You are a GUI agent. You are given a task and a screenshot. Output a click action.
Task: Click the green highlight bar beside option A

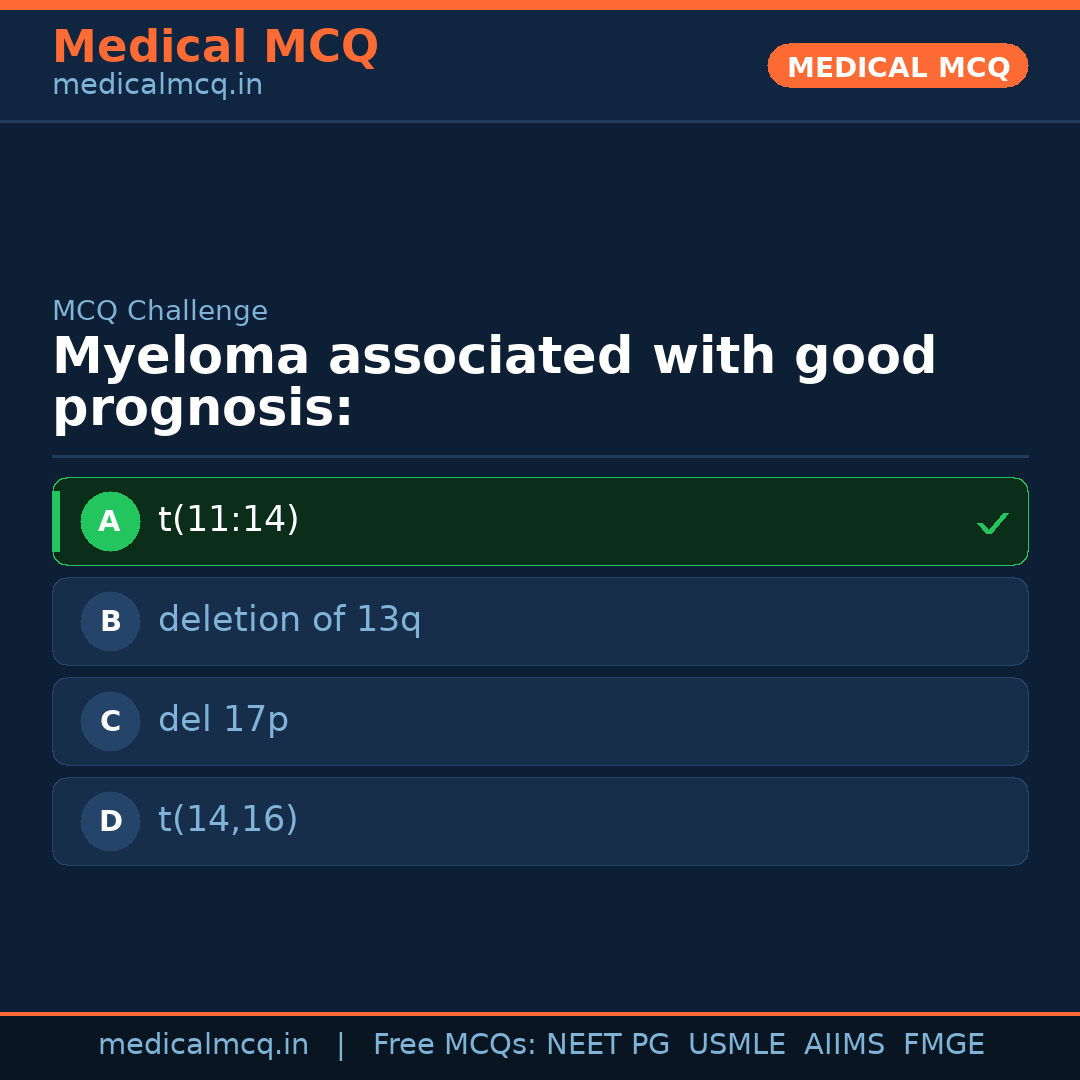(57, 521)
